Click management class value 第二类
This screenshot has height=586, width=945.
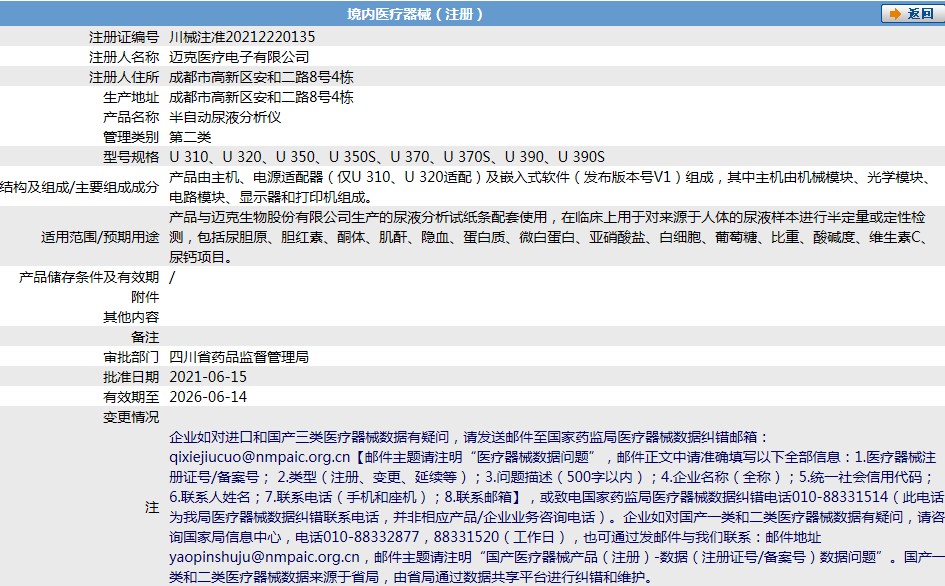190,137
